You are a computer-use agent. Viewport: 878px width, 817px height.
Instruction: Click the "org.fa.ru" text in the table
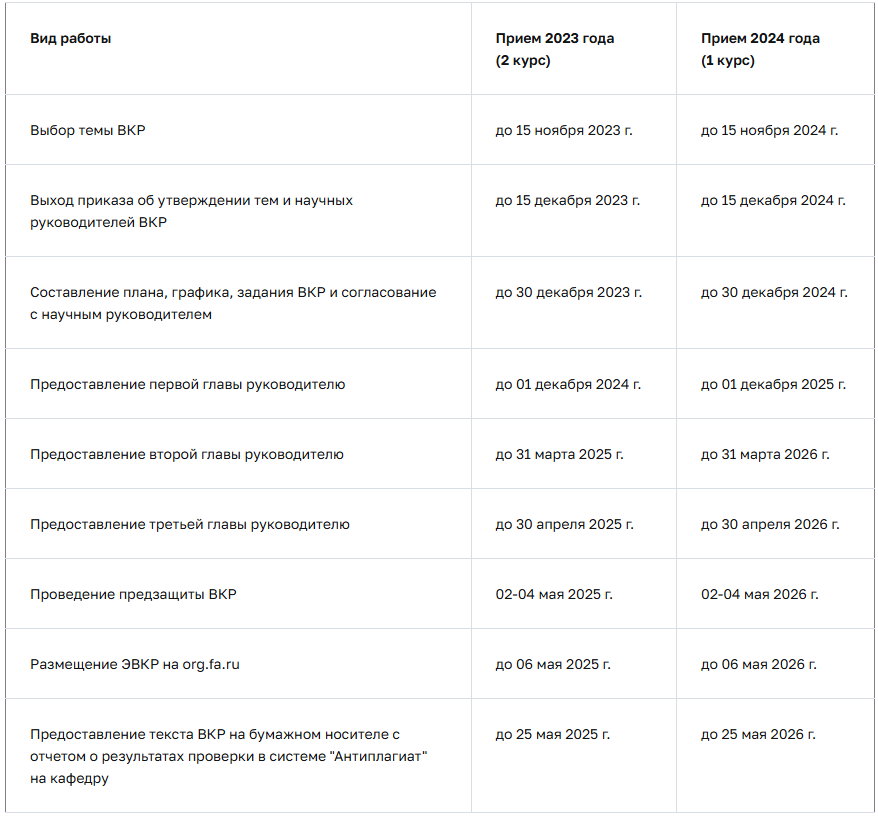coord(210,664)
